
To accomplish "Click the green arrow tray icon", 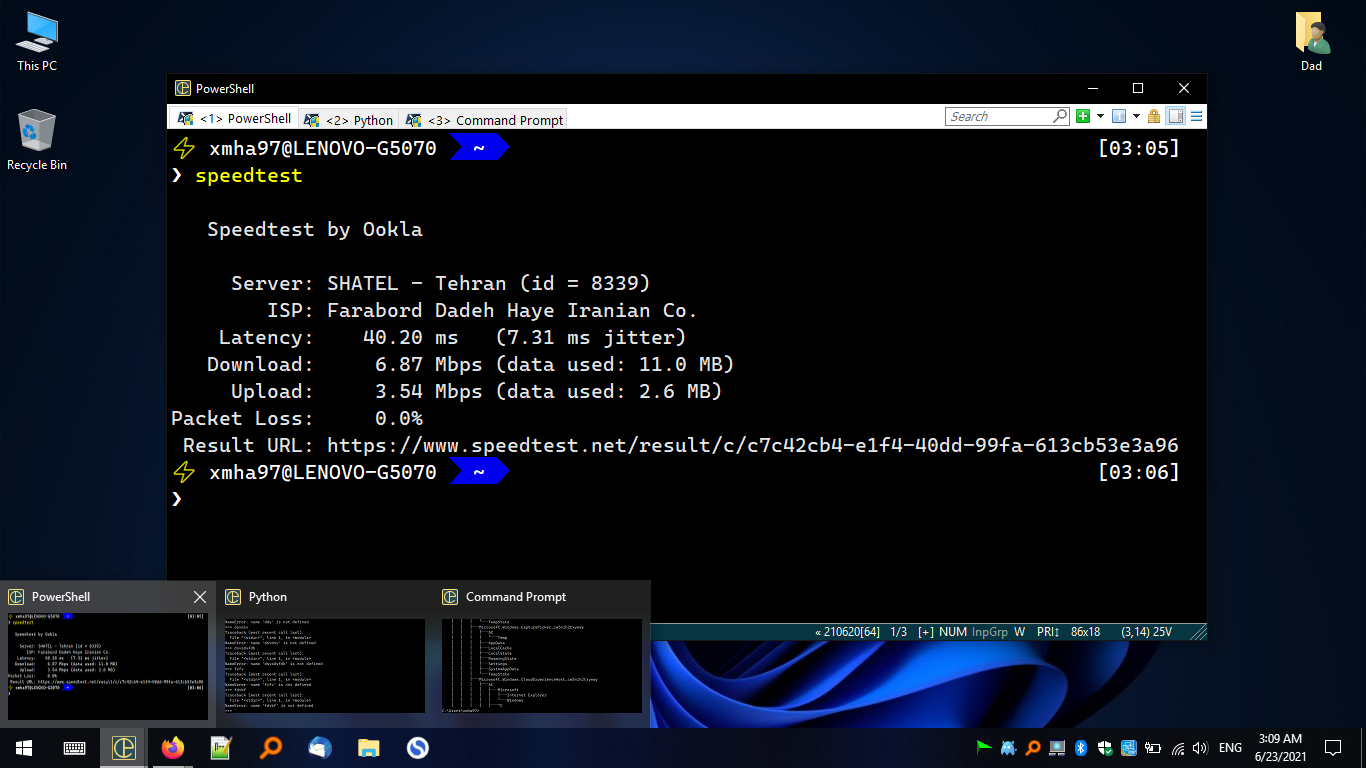I will 984,747.
